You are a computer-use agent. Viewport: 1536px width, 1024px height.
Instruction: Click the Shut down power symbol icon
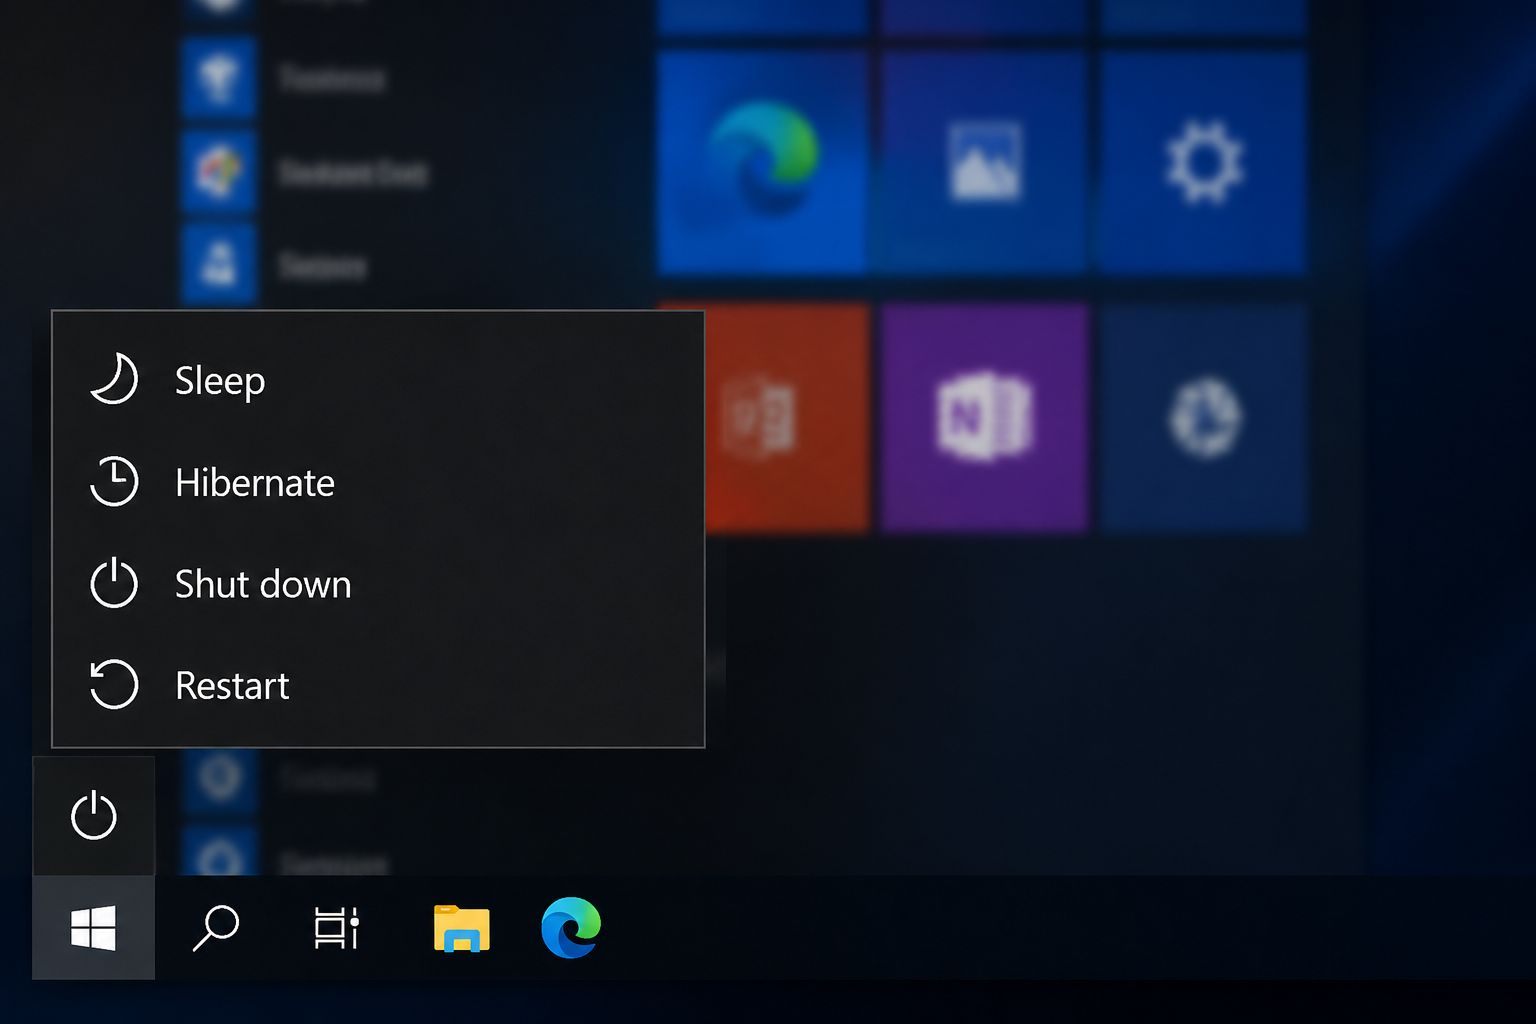click(114, 582)
